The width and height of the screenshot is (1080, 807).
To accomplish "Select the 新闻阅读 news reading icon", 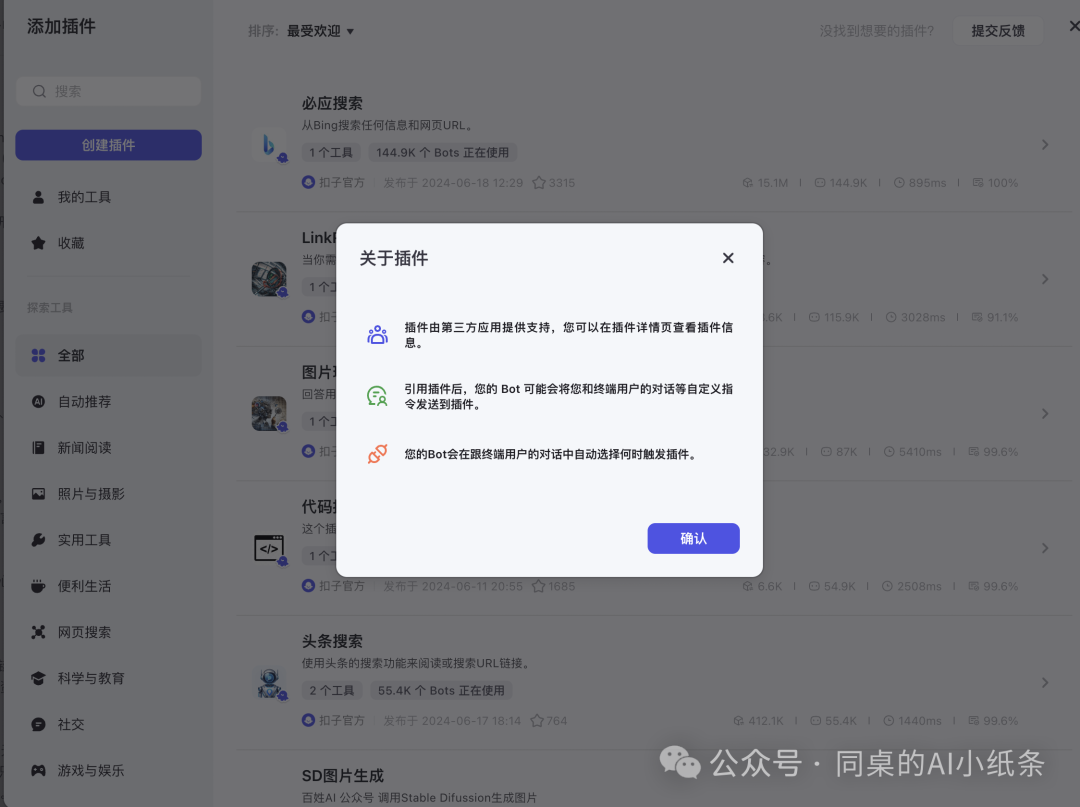I will (x=36, y=447).
